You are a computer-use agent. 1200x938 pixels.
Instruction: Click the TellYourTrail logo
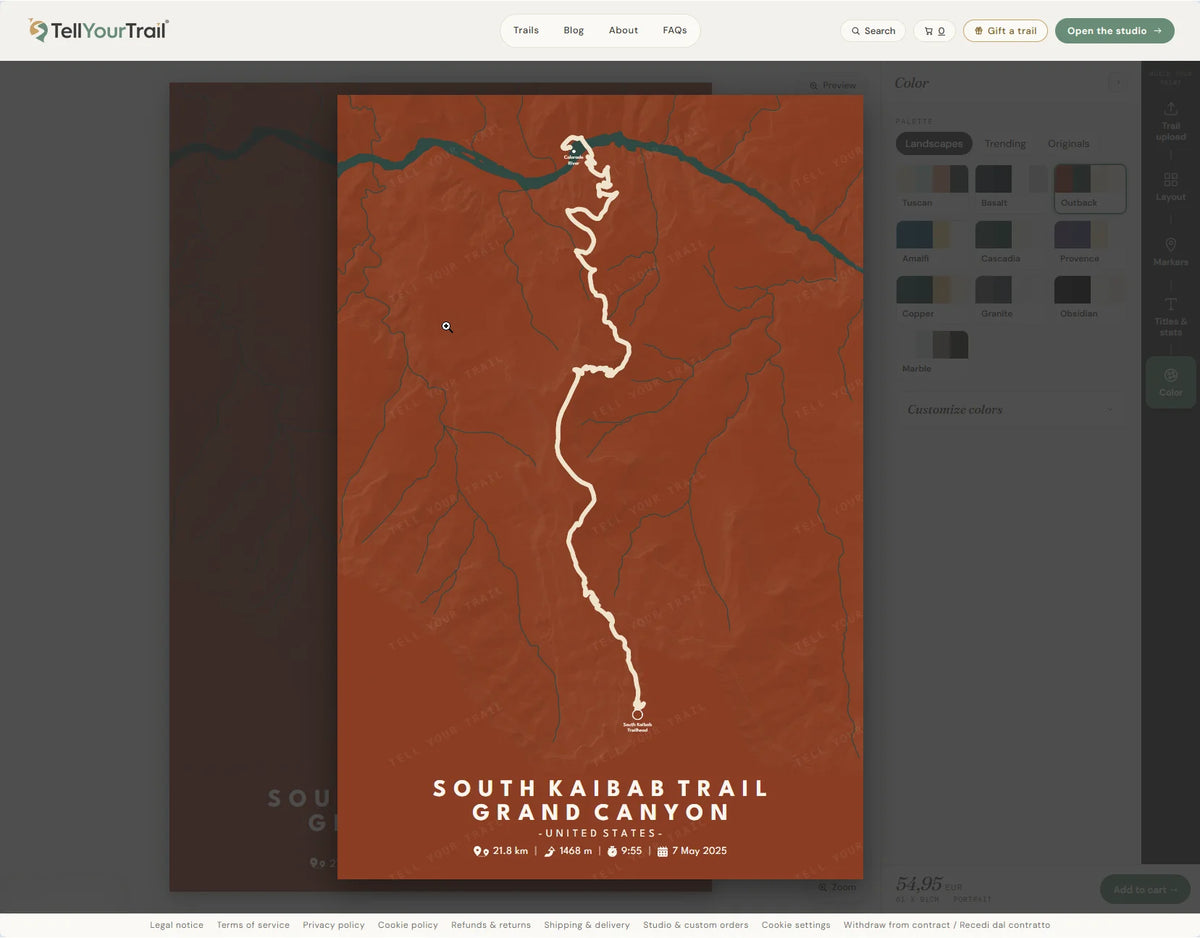[99, 30]
